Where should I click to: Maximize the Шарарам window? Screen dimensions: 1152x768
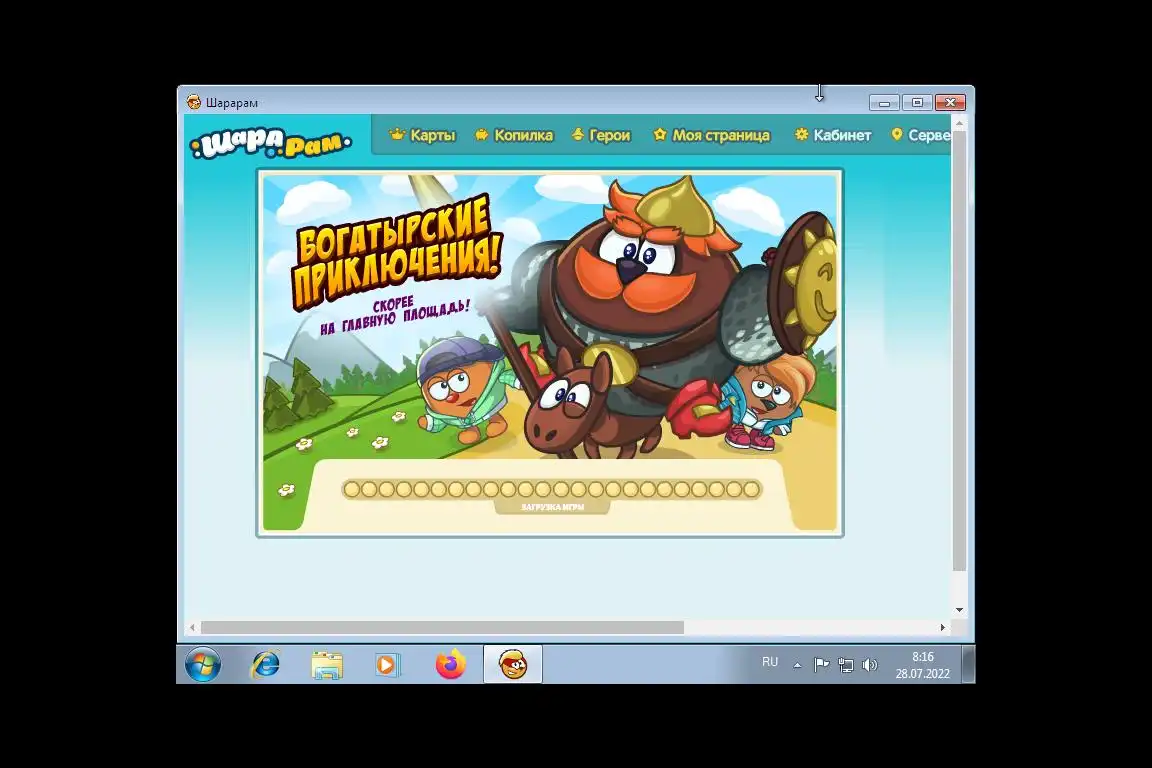917,103
